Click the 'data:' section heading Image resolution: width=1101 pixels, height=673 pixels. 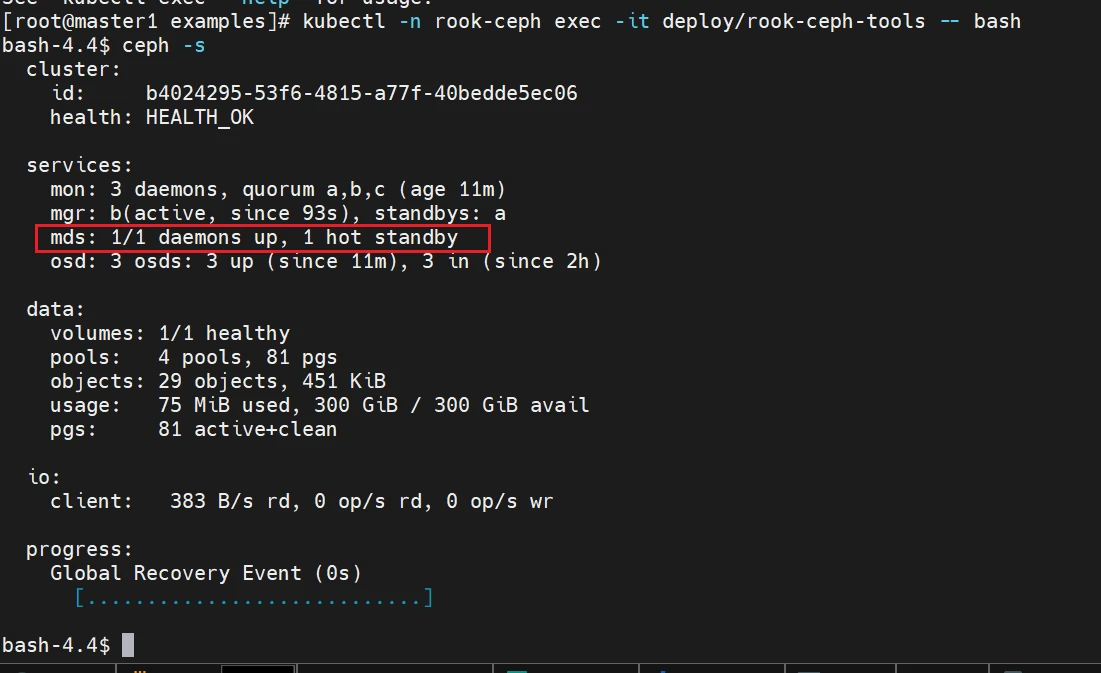(55, 310)
